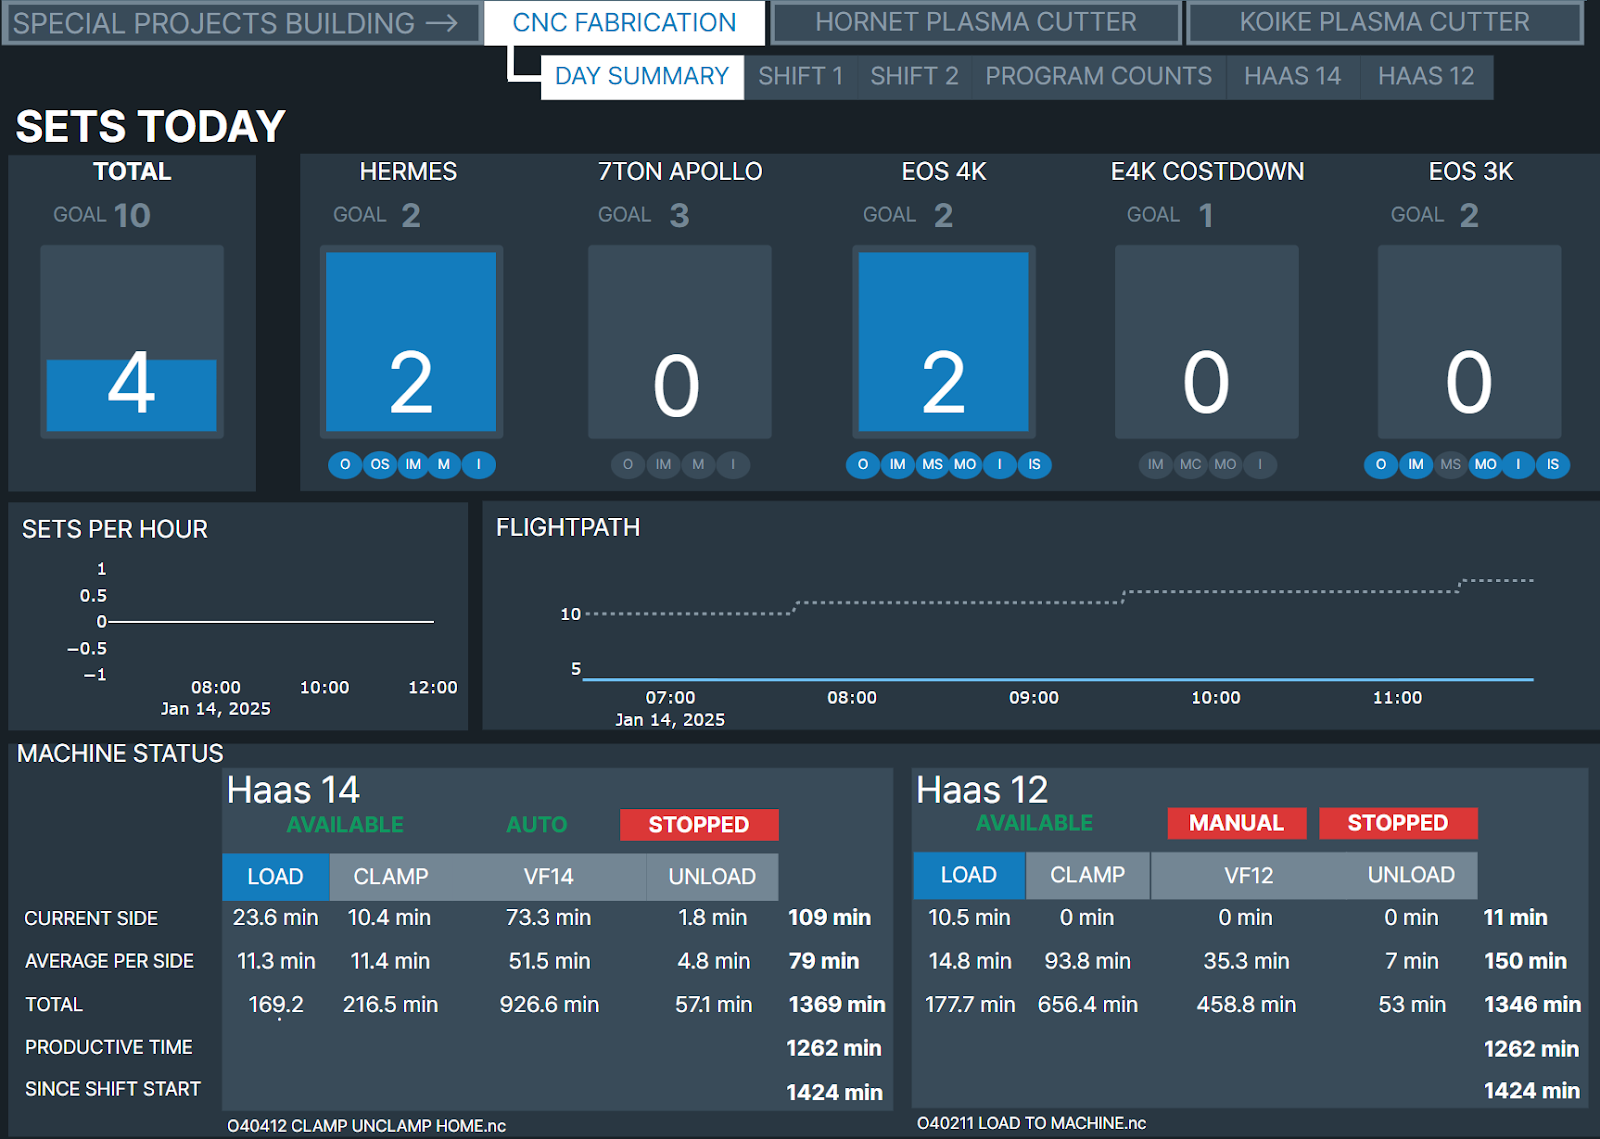1600x1139 pixels.
Task: Select the I badge below EOS 4K
Action: tap(999, 465)
